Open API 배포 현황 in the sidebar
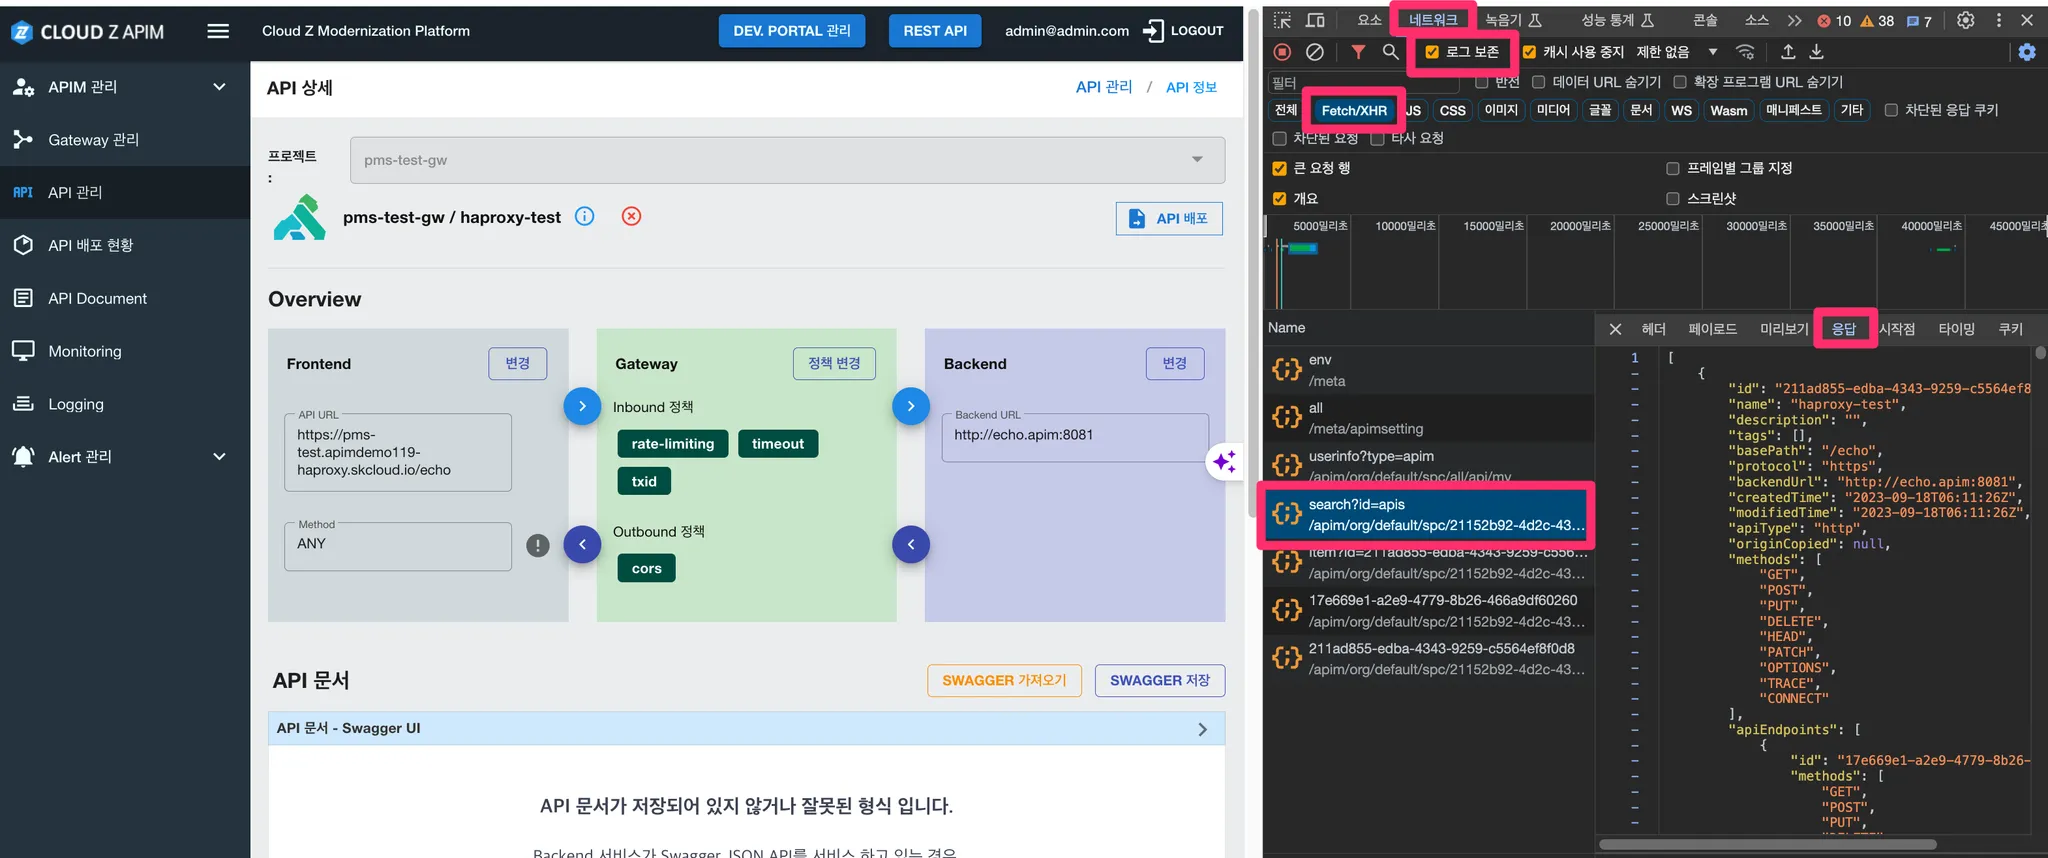Viewport: 2048px width, 858px height. 124,245
